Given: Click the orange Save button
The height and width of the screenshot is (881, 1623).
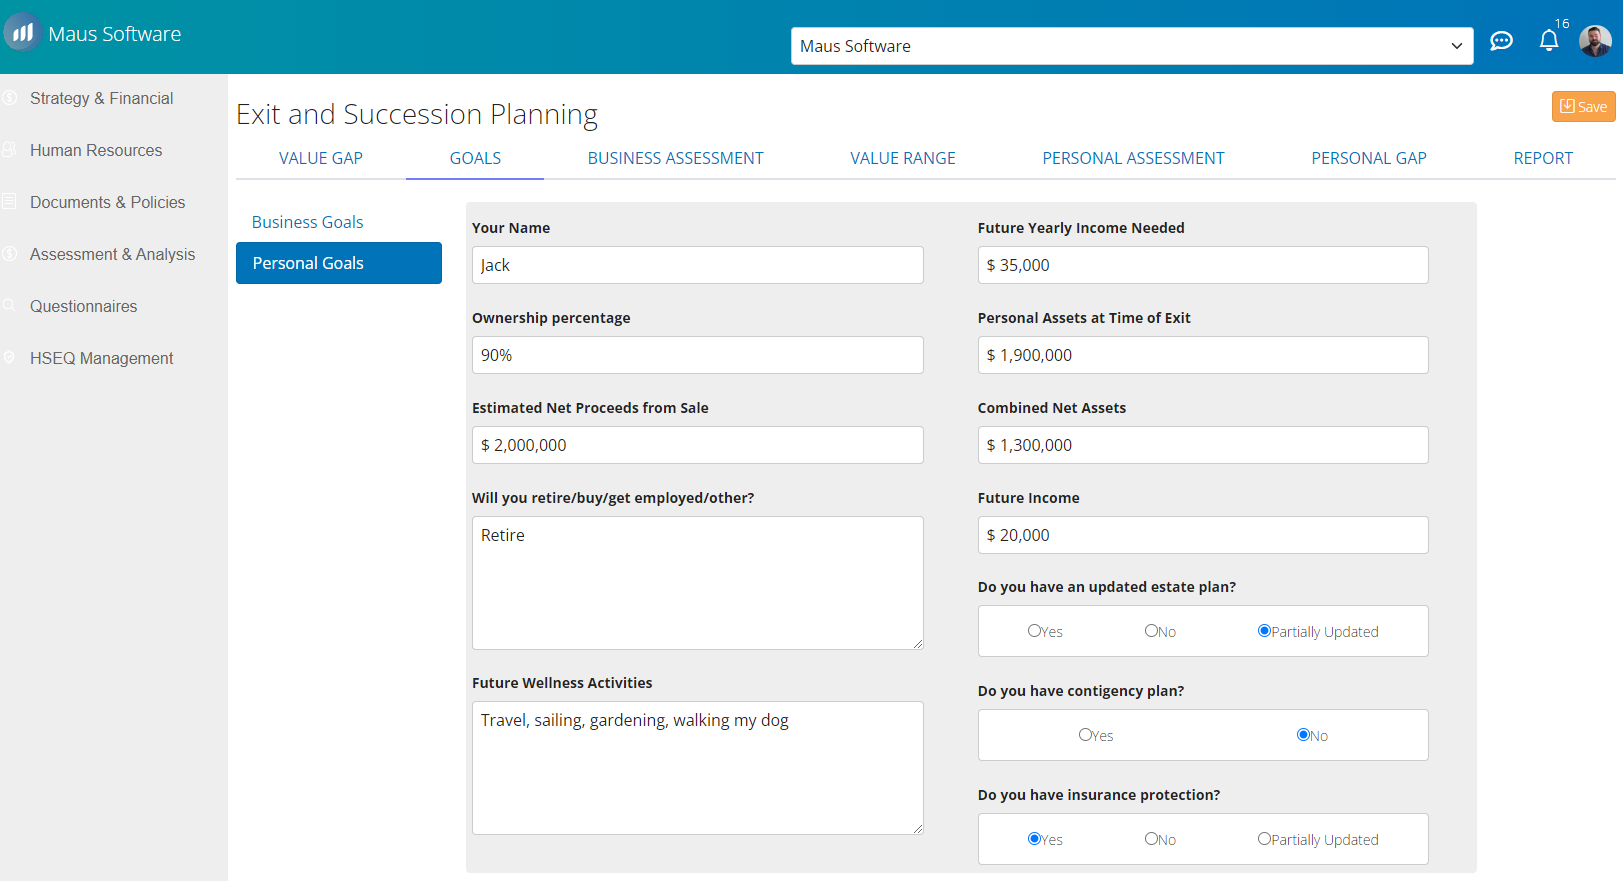Looking at the screenshot, I should coord(1582,107).
